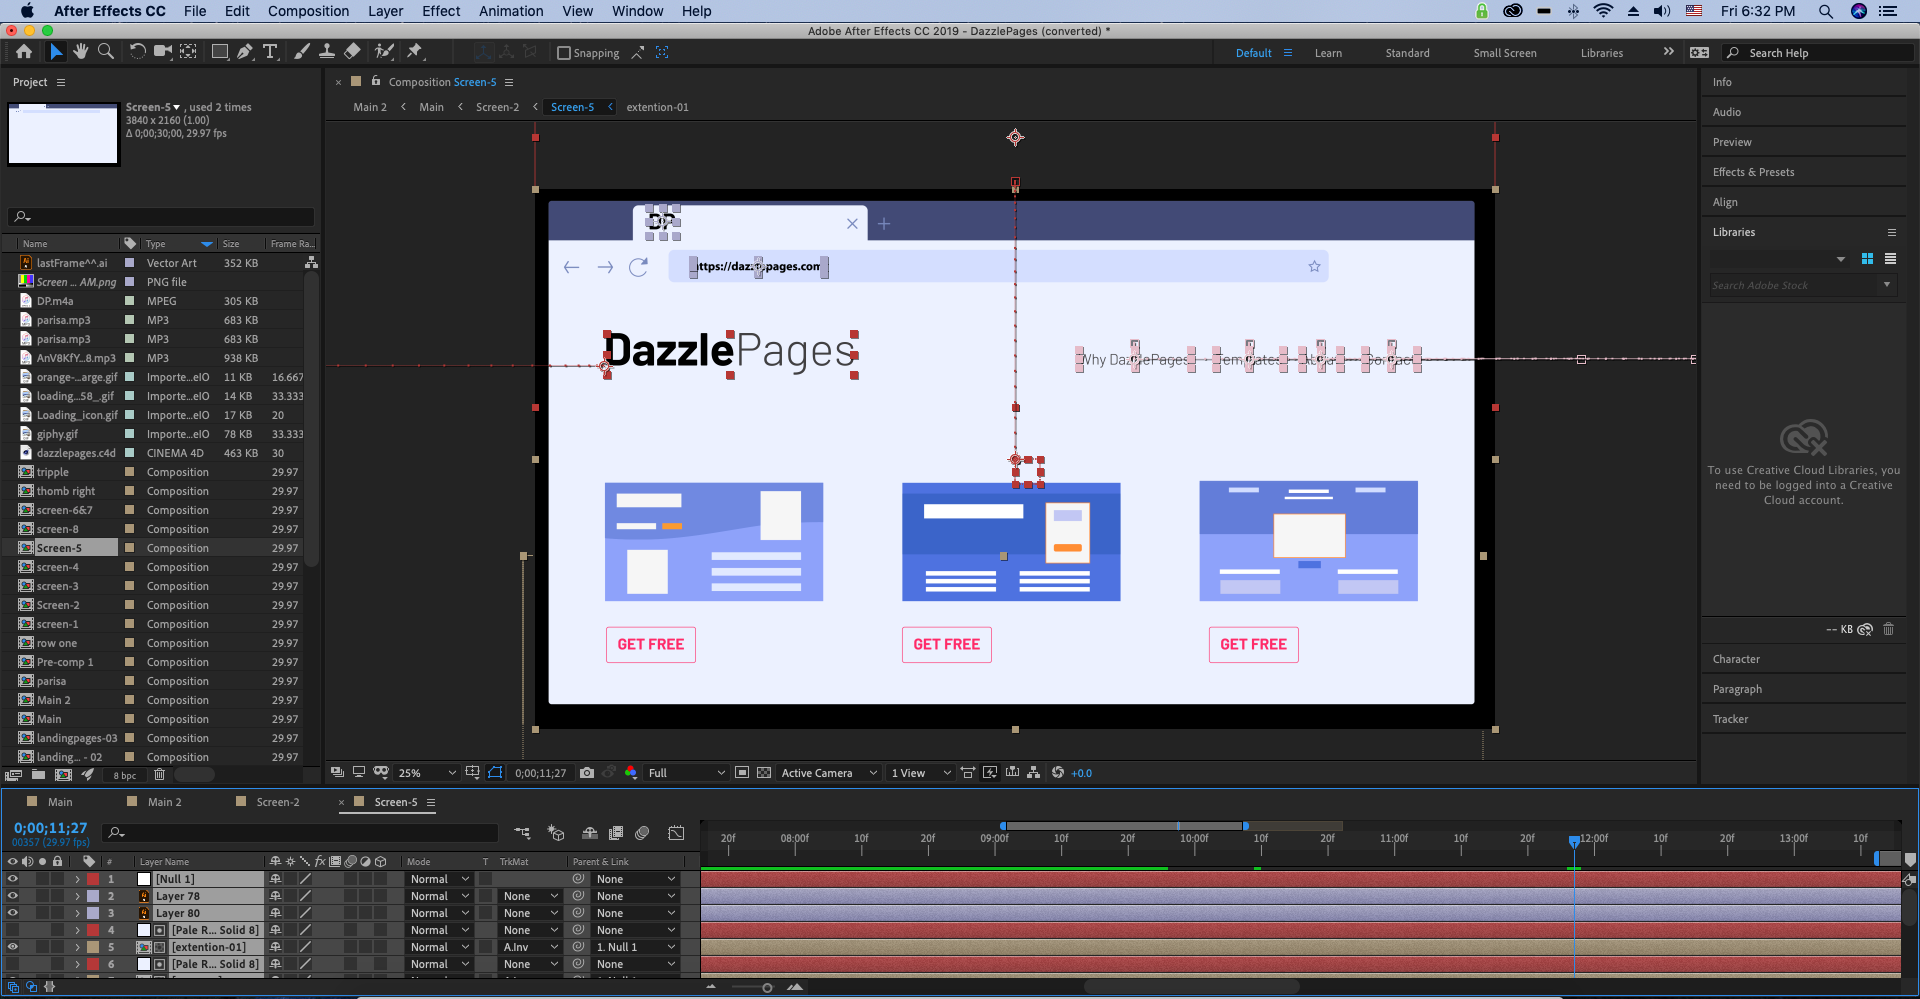Create a new folder in Project panel
Viewport: 1920px width, 999px height.
click(x=38, y=775)
